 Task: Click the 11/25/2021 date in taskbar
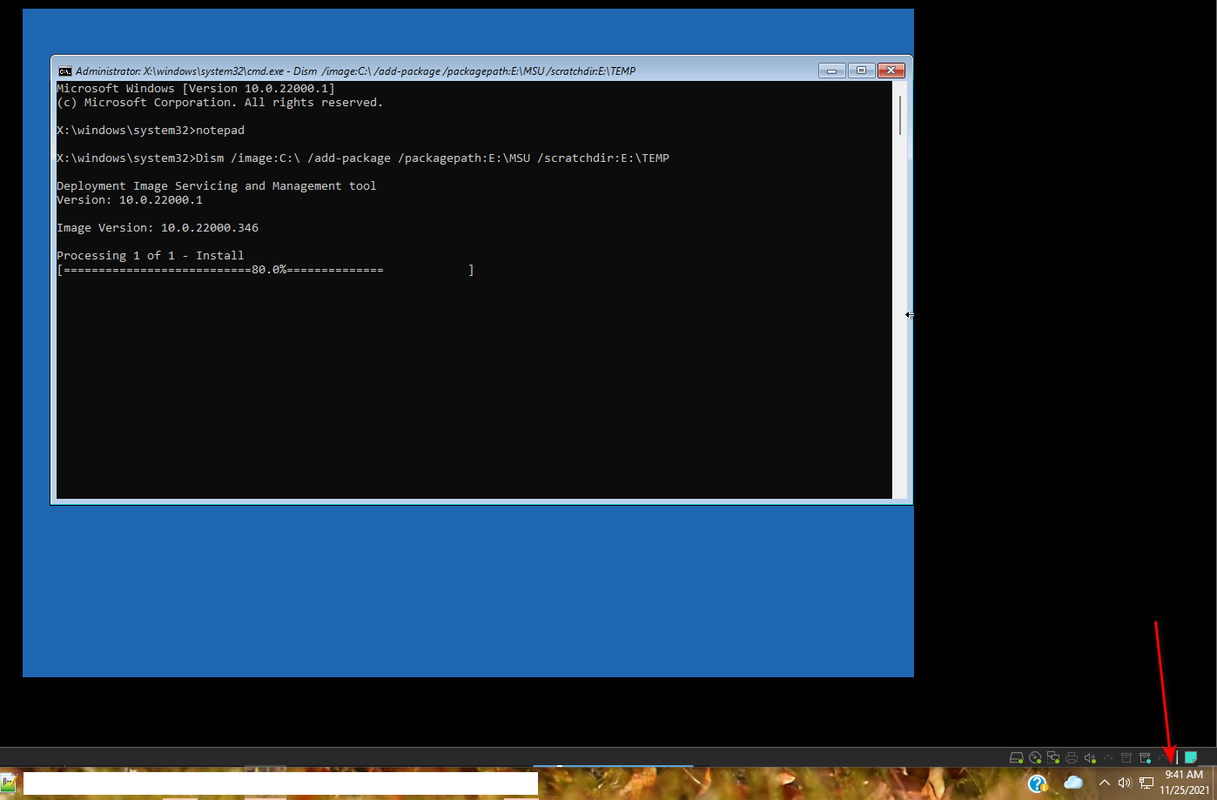[1185, 790]
